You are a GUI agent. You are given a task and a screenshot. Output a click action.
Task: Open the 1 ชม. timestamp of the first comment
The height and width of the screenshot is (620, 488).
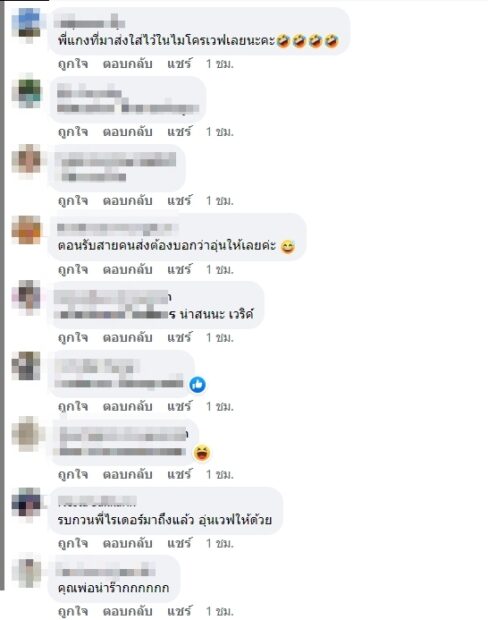pyautogui.click(x=219, y=64)
